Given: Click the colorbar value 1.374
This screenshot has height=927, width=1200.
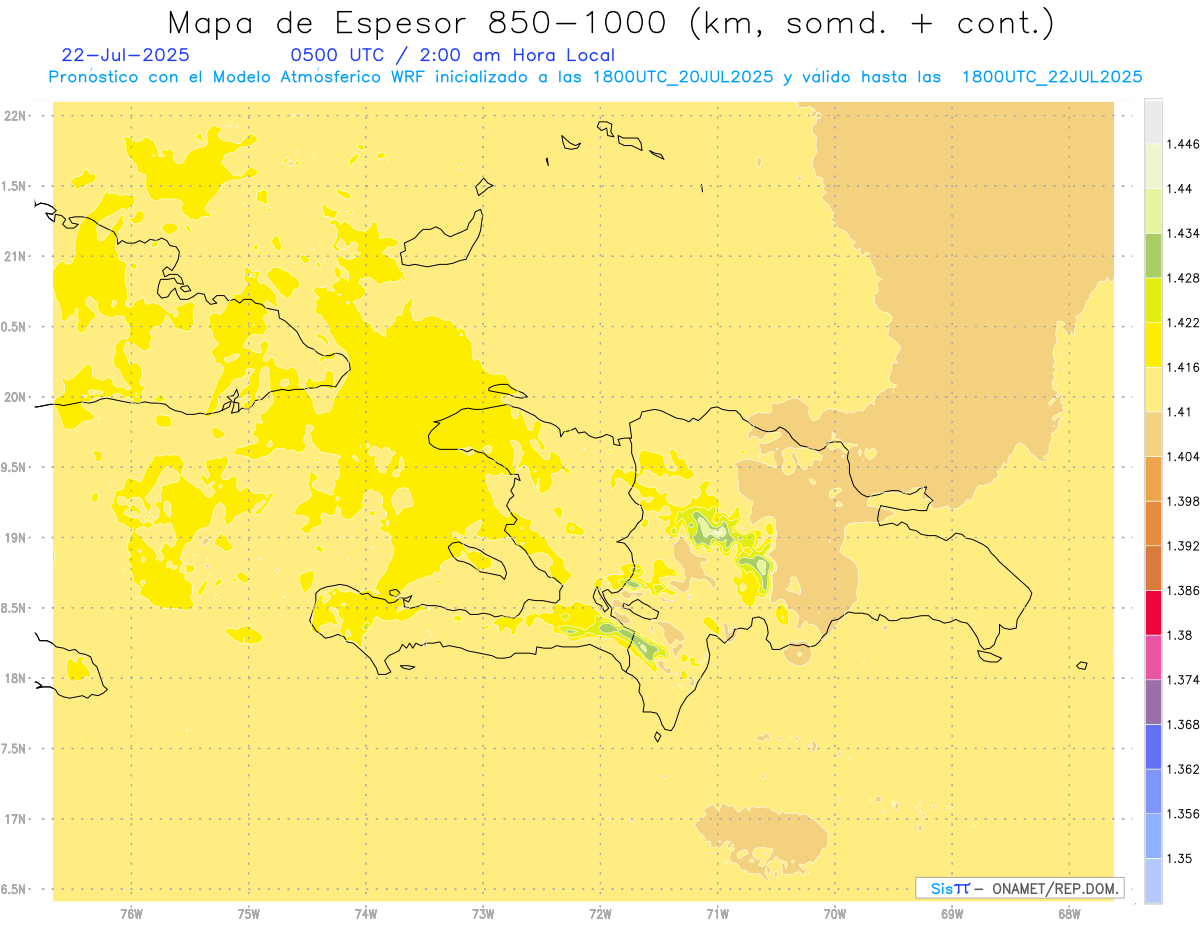Looking at the screenshot, I should coord(1184,680).
